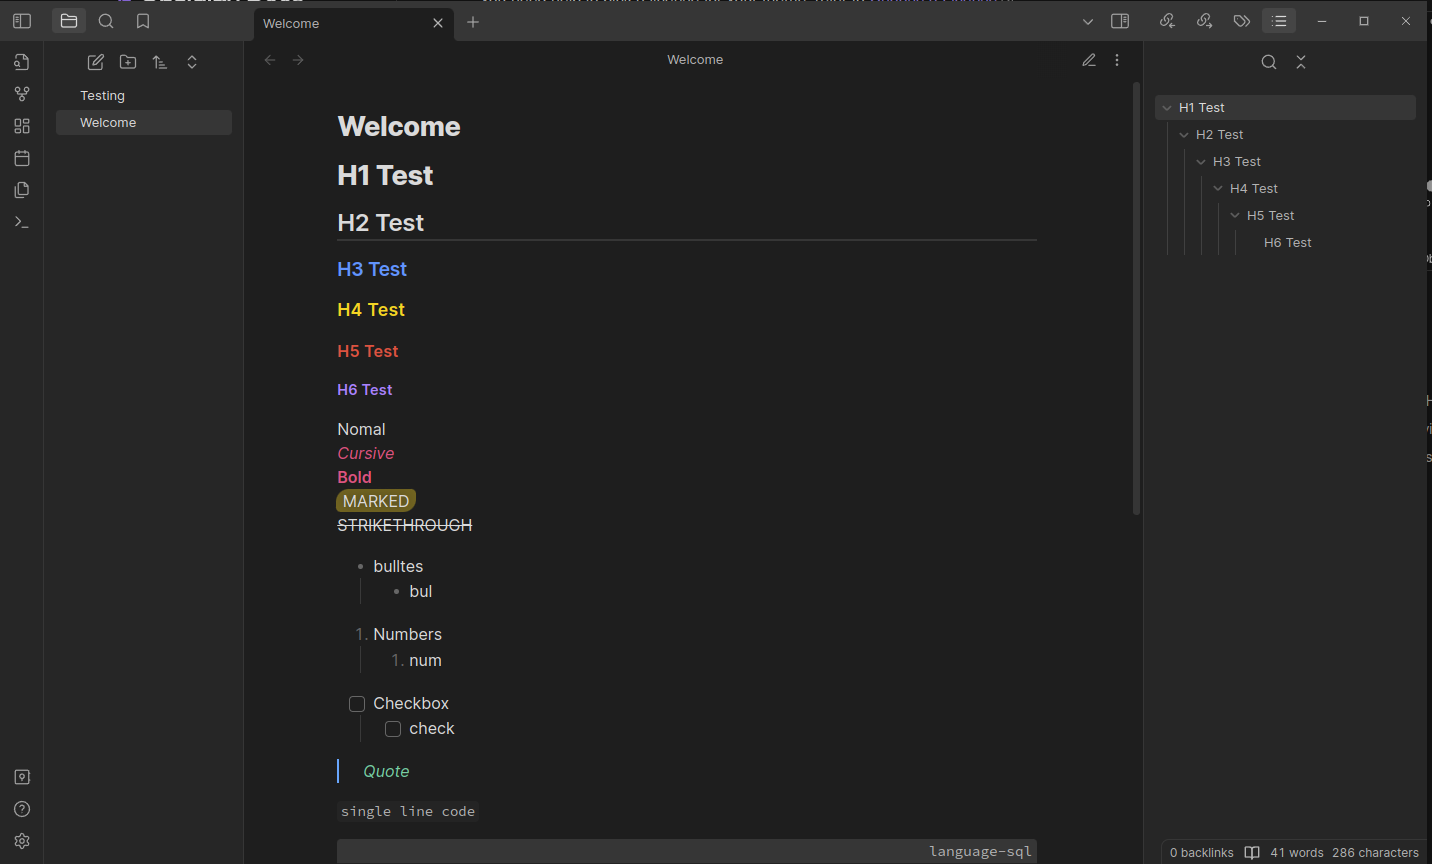
Task: Open a new tab
Action: [473, 22]
